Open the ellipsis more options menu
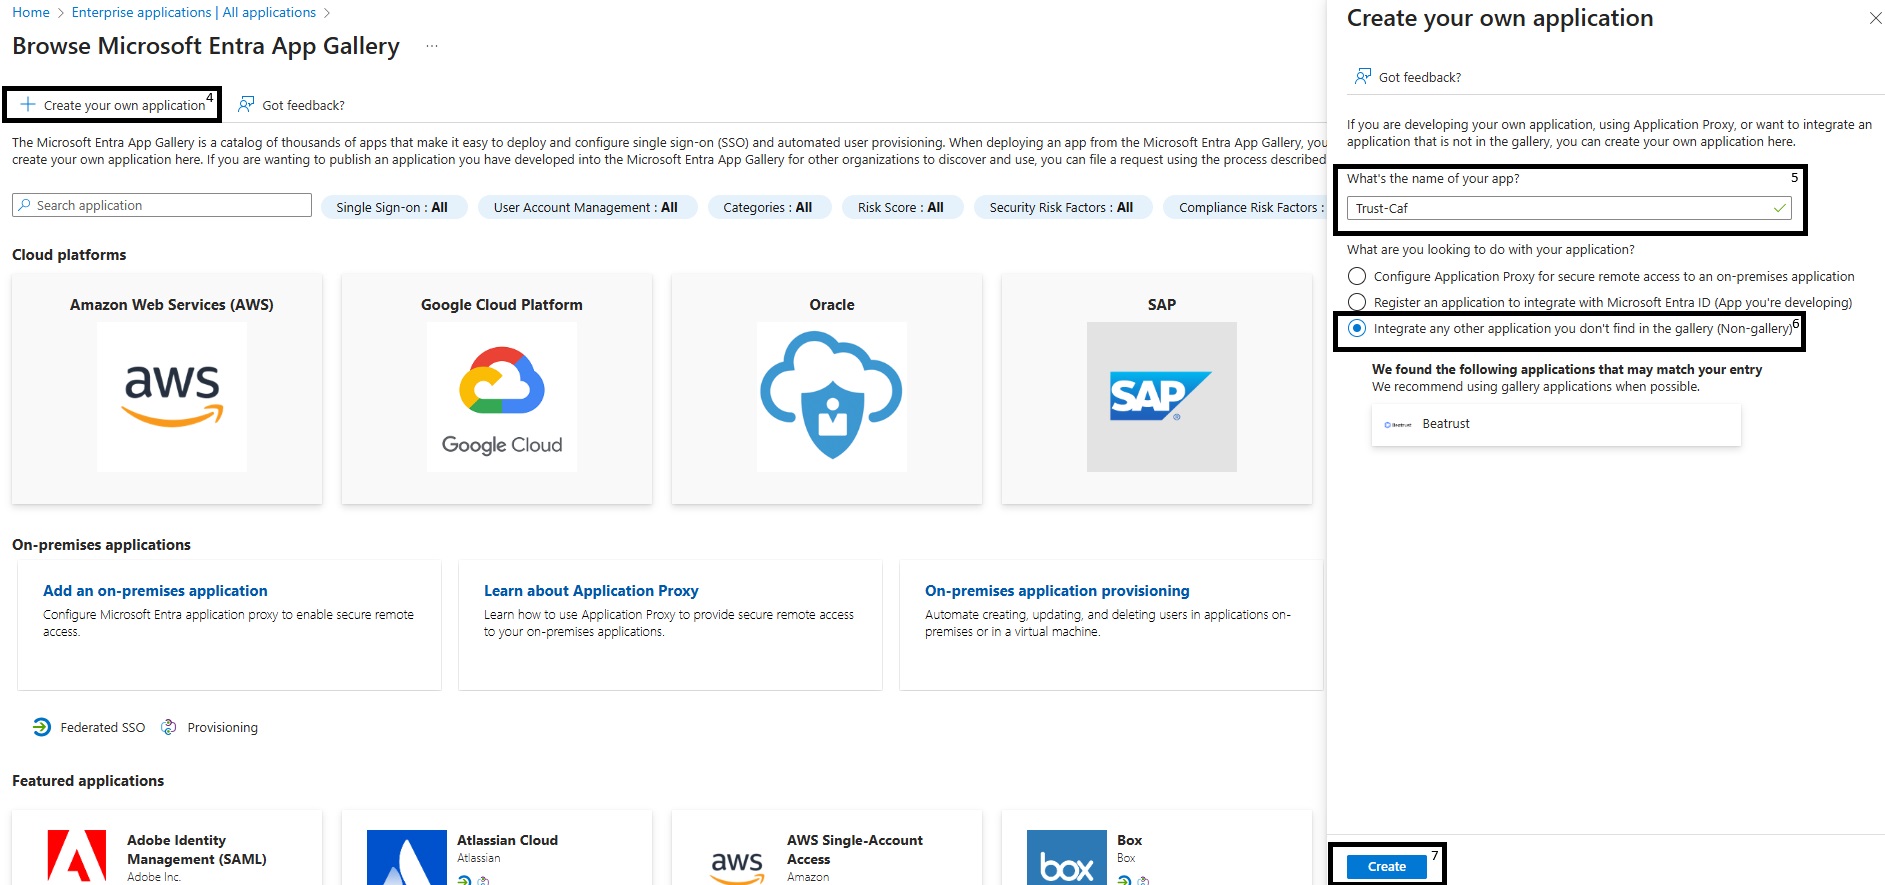This screenshot has height=885, width=1885. 432,46
